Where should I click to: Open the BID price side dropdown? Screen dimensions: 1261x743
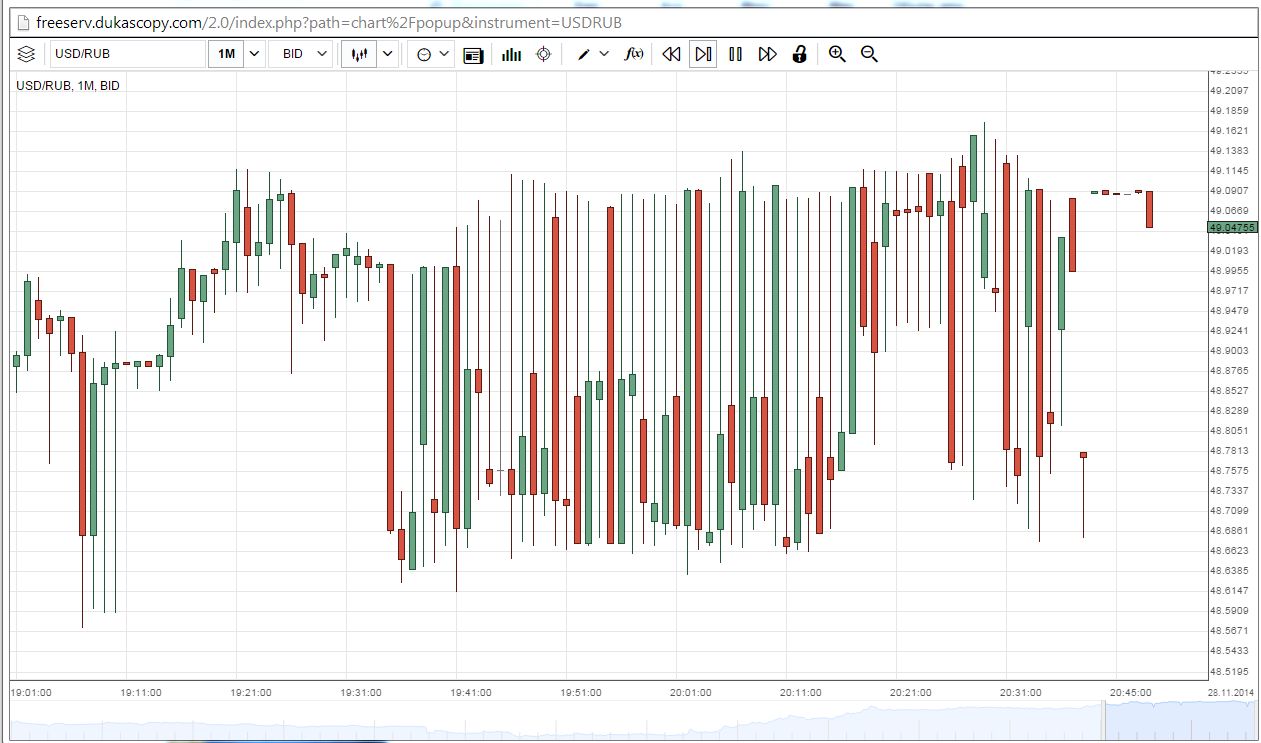tap(303, 54)
